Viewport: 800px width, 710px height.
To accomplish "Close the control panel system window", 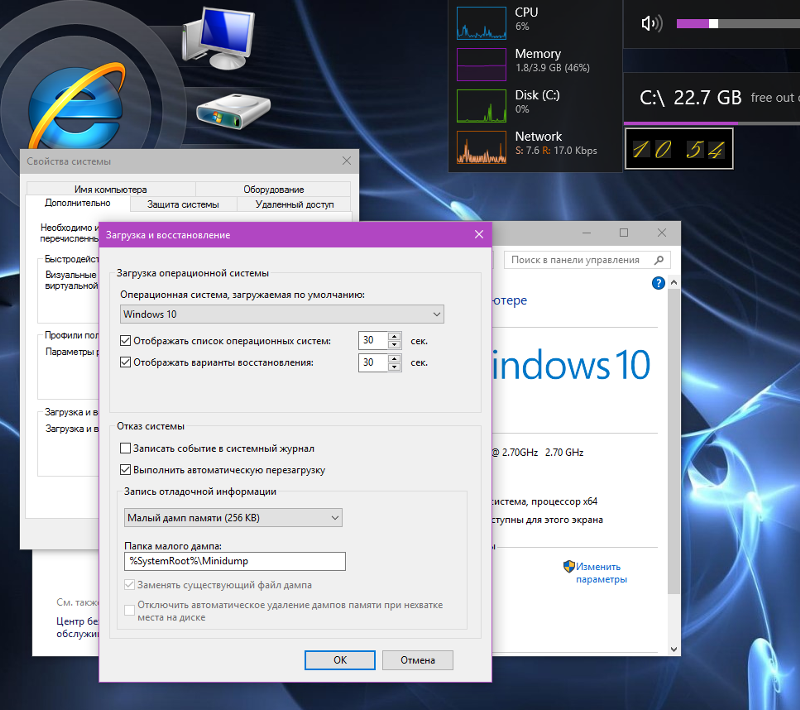I will (662, 233).
